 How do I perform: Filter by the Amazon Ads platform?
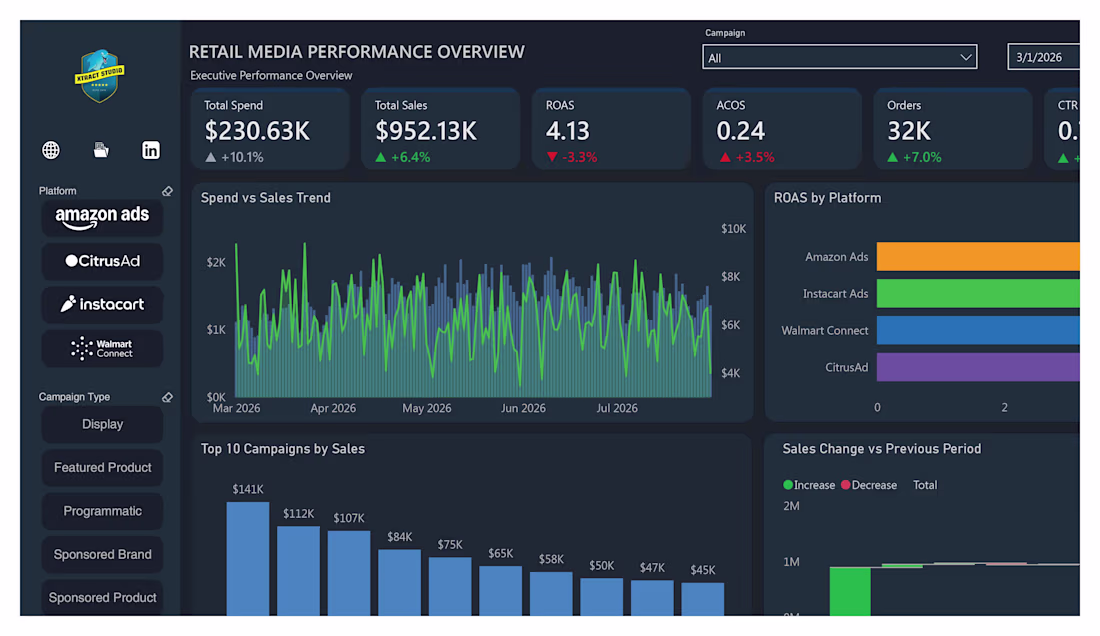coord(102,218)
